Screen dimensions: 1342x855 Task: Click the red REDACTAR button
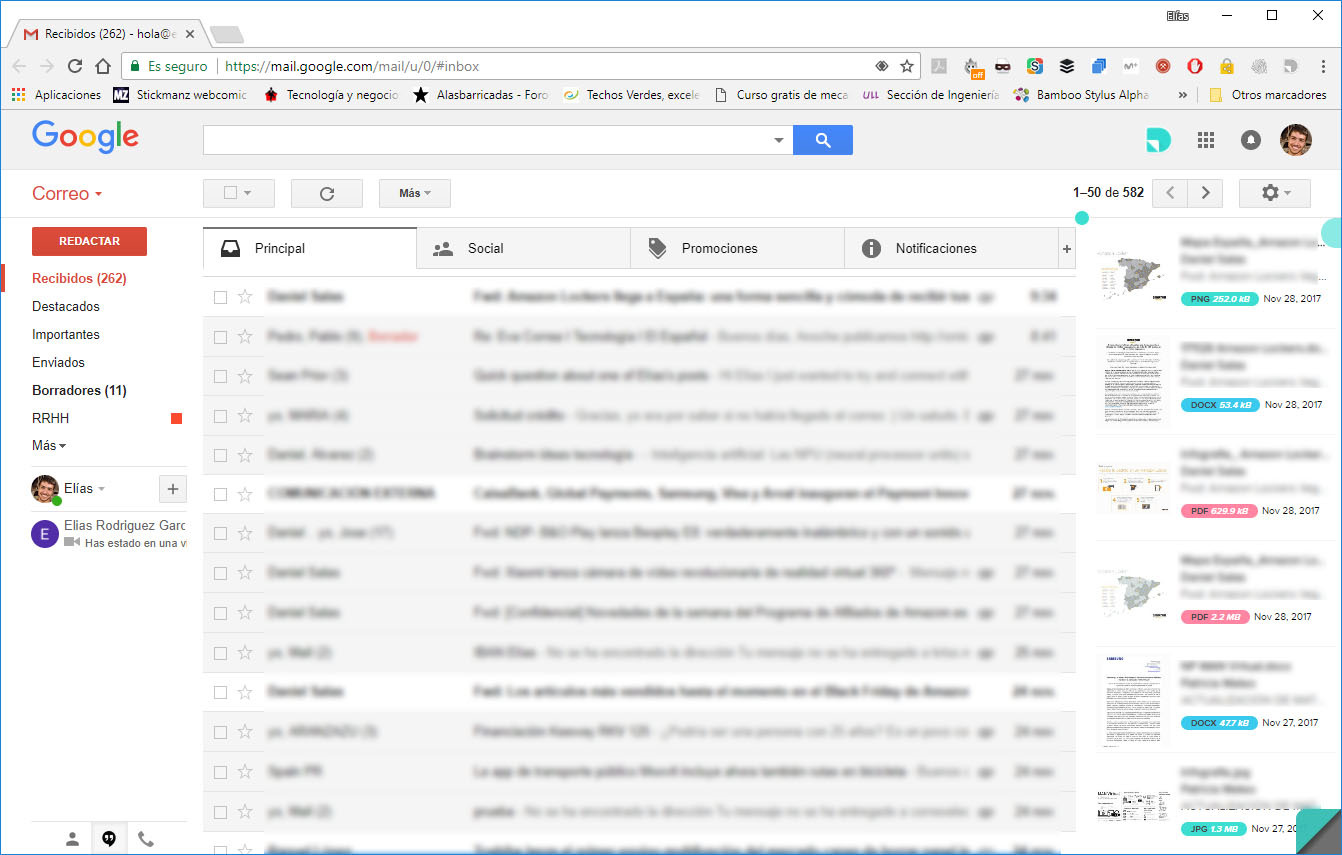click(x=89, y=241)
